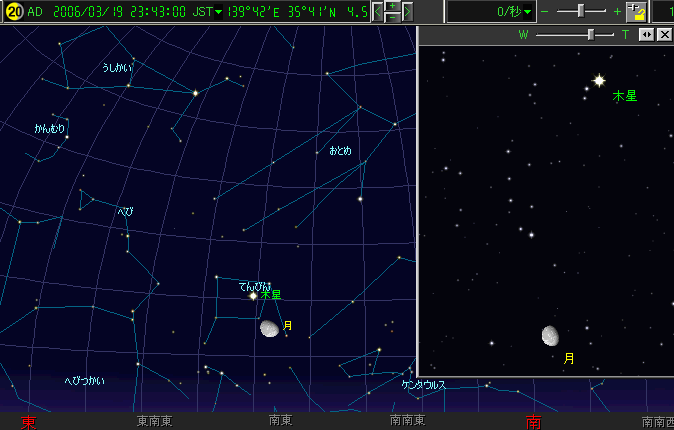This screenshot has height=430, width=674.
Task: Open the animation speed '0/秒' dropdown
Action: (528, 12)
